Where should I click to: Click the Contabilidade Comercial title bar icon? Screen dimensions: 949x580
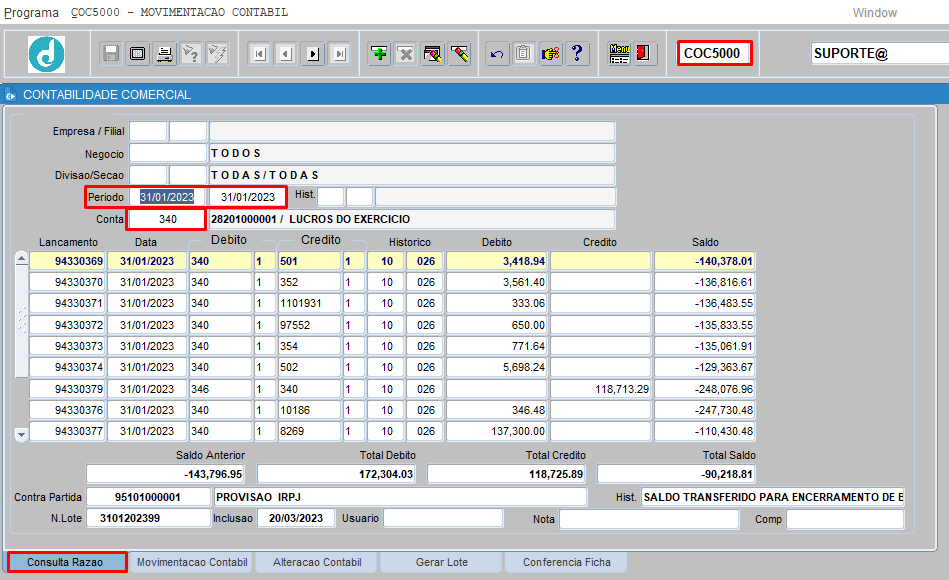(10, 94)
